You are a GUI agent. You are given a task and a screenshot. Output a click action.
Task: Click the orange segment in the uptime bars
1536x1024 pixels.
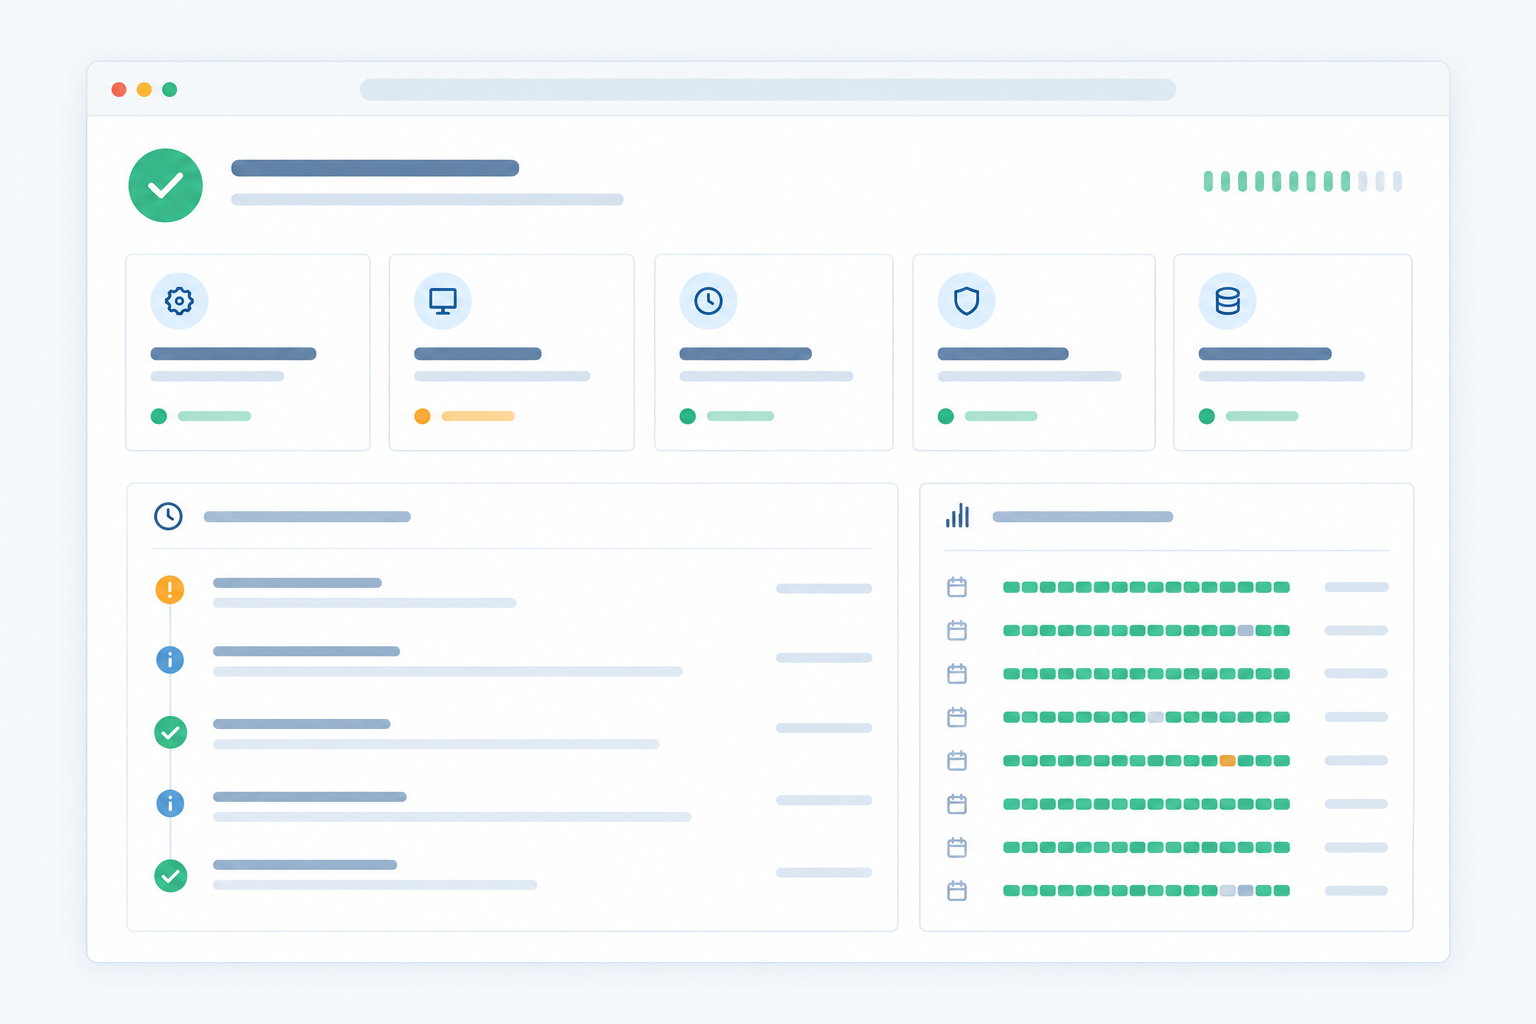pyautogui.click(x=1228, y=761)
